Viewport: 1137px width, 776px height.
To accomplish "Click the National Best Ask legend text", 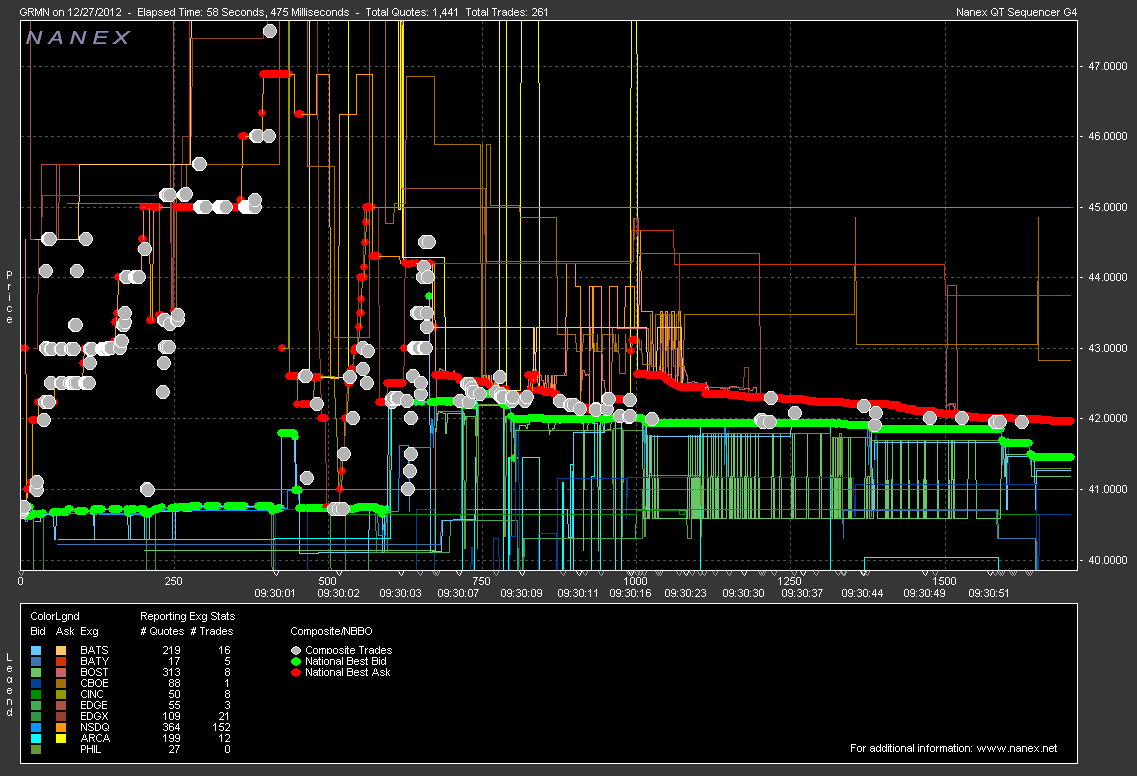I will coord(348,672).
